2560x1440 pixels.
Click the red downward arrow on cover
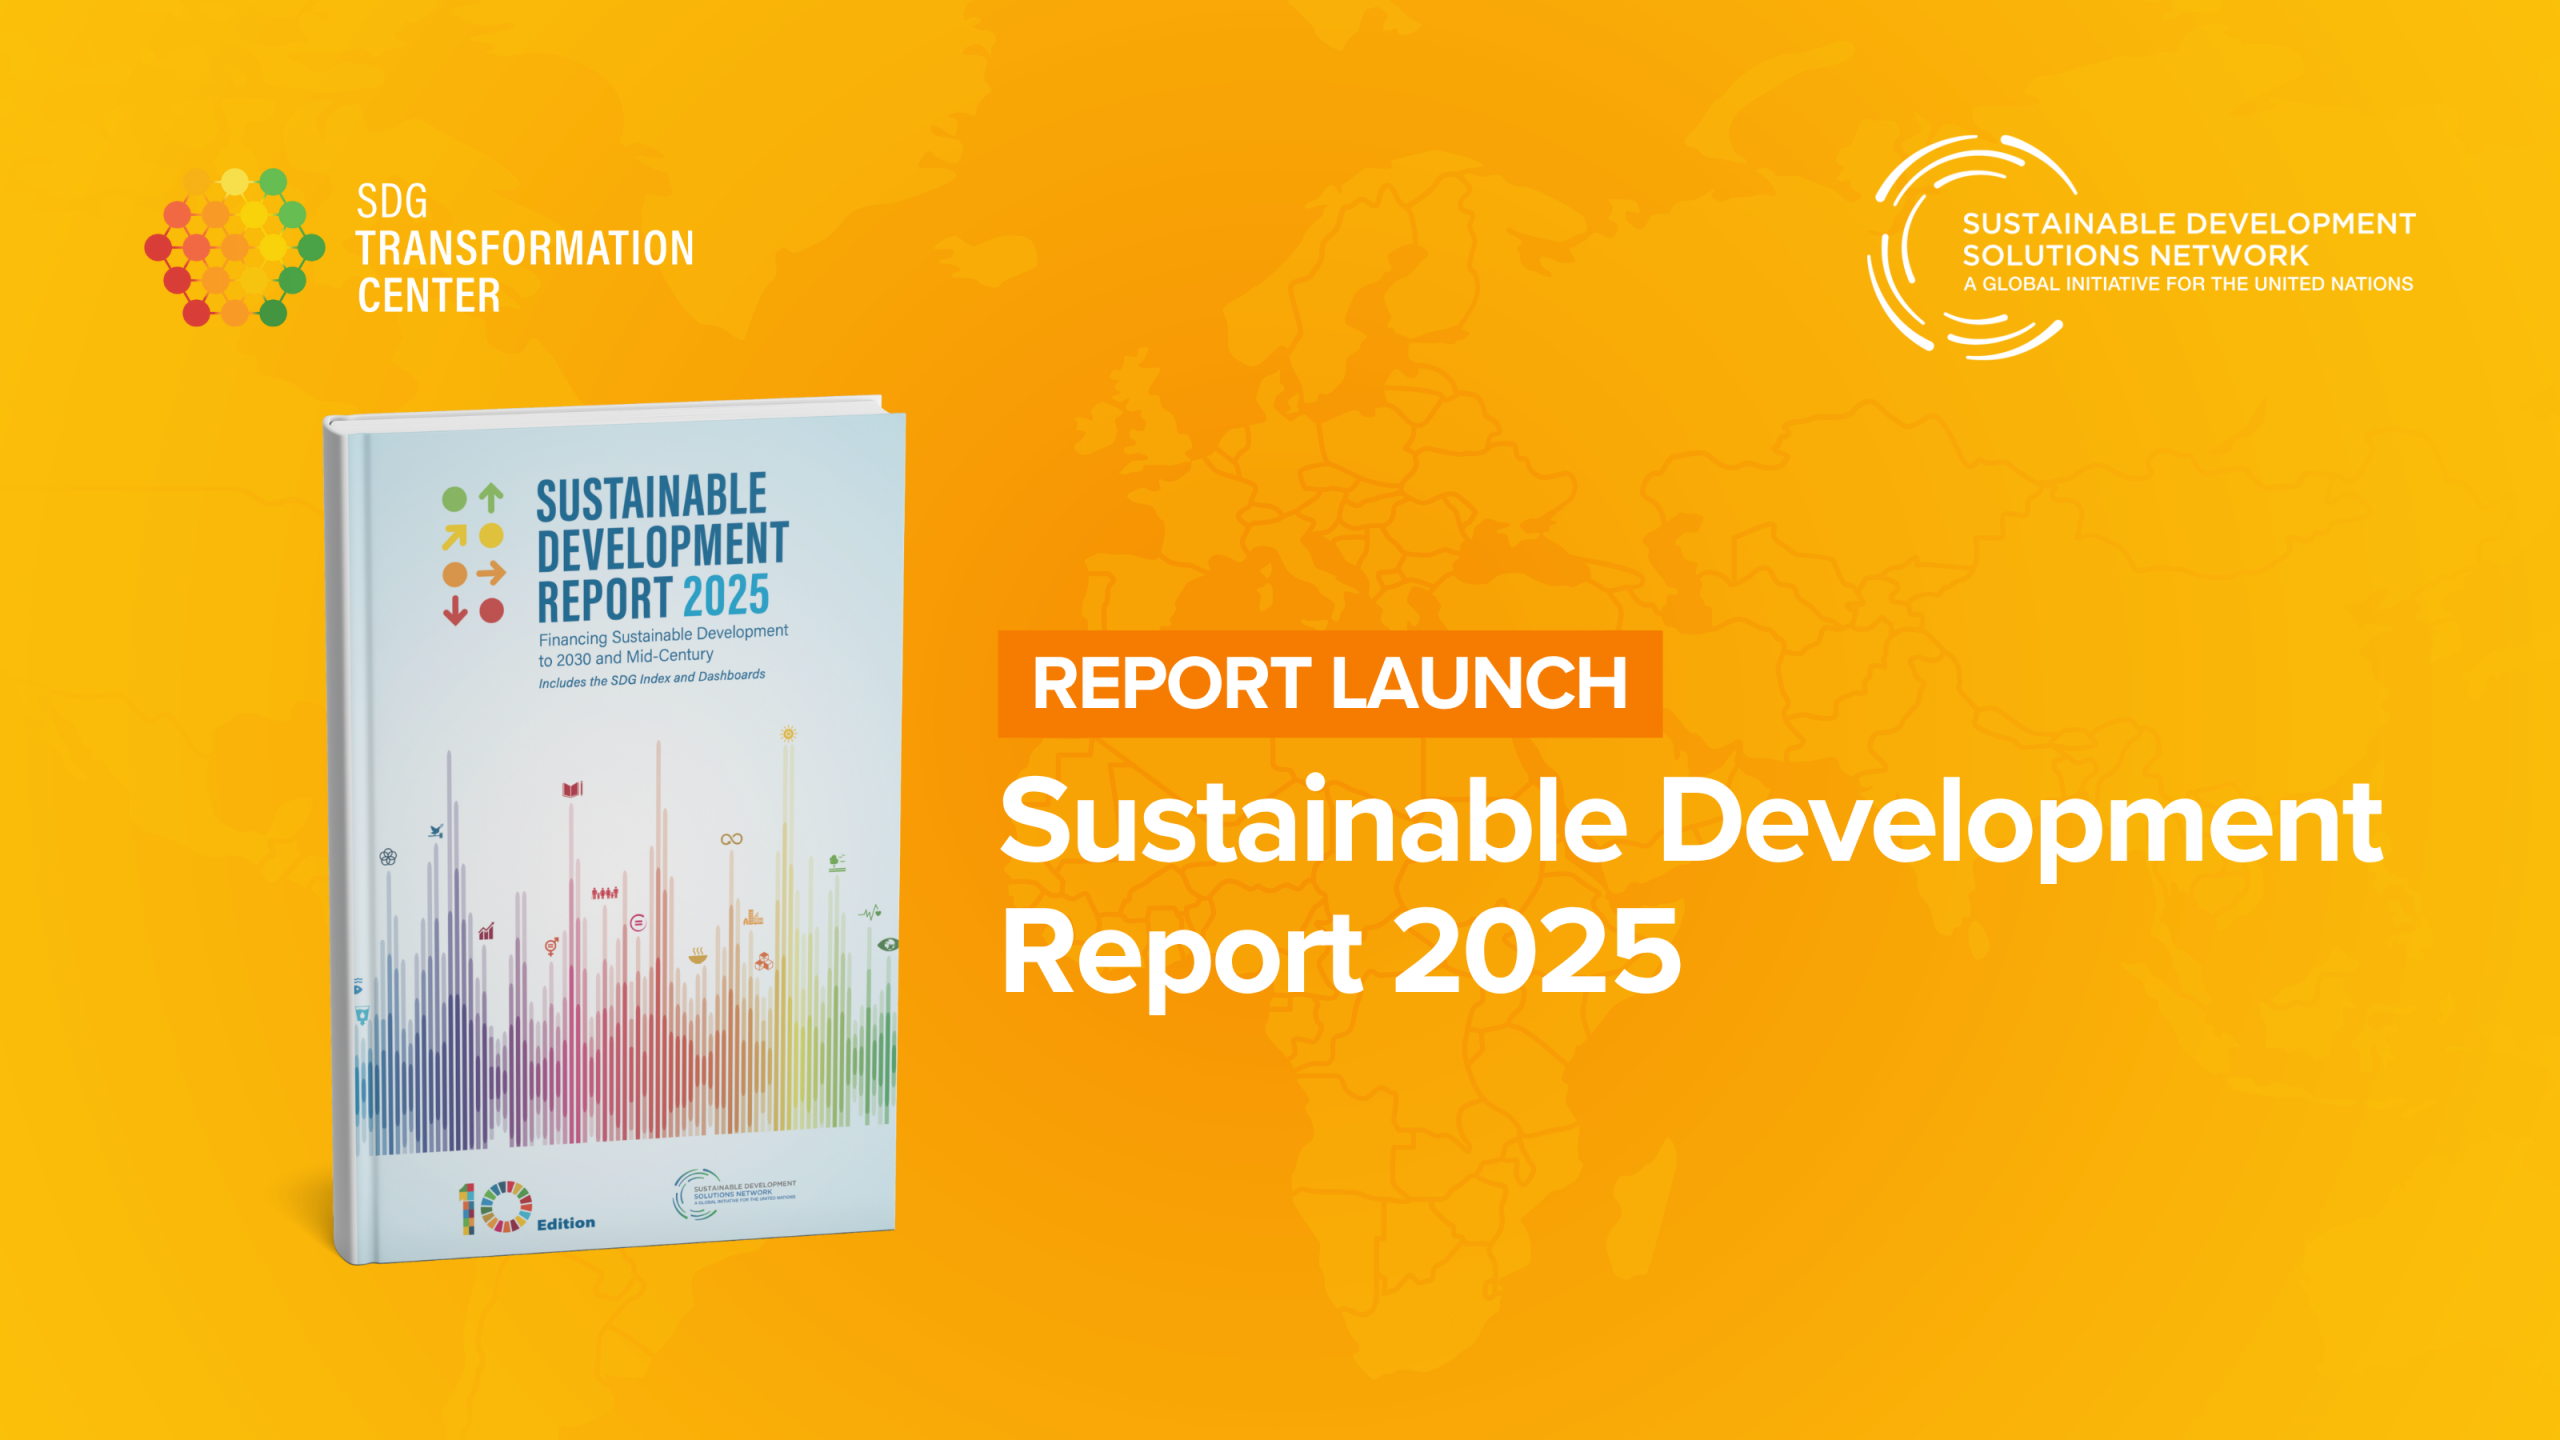[455, 609]
